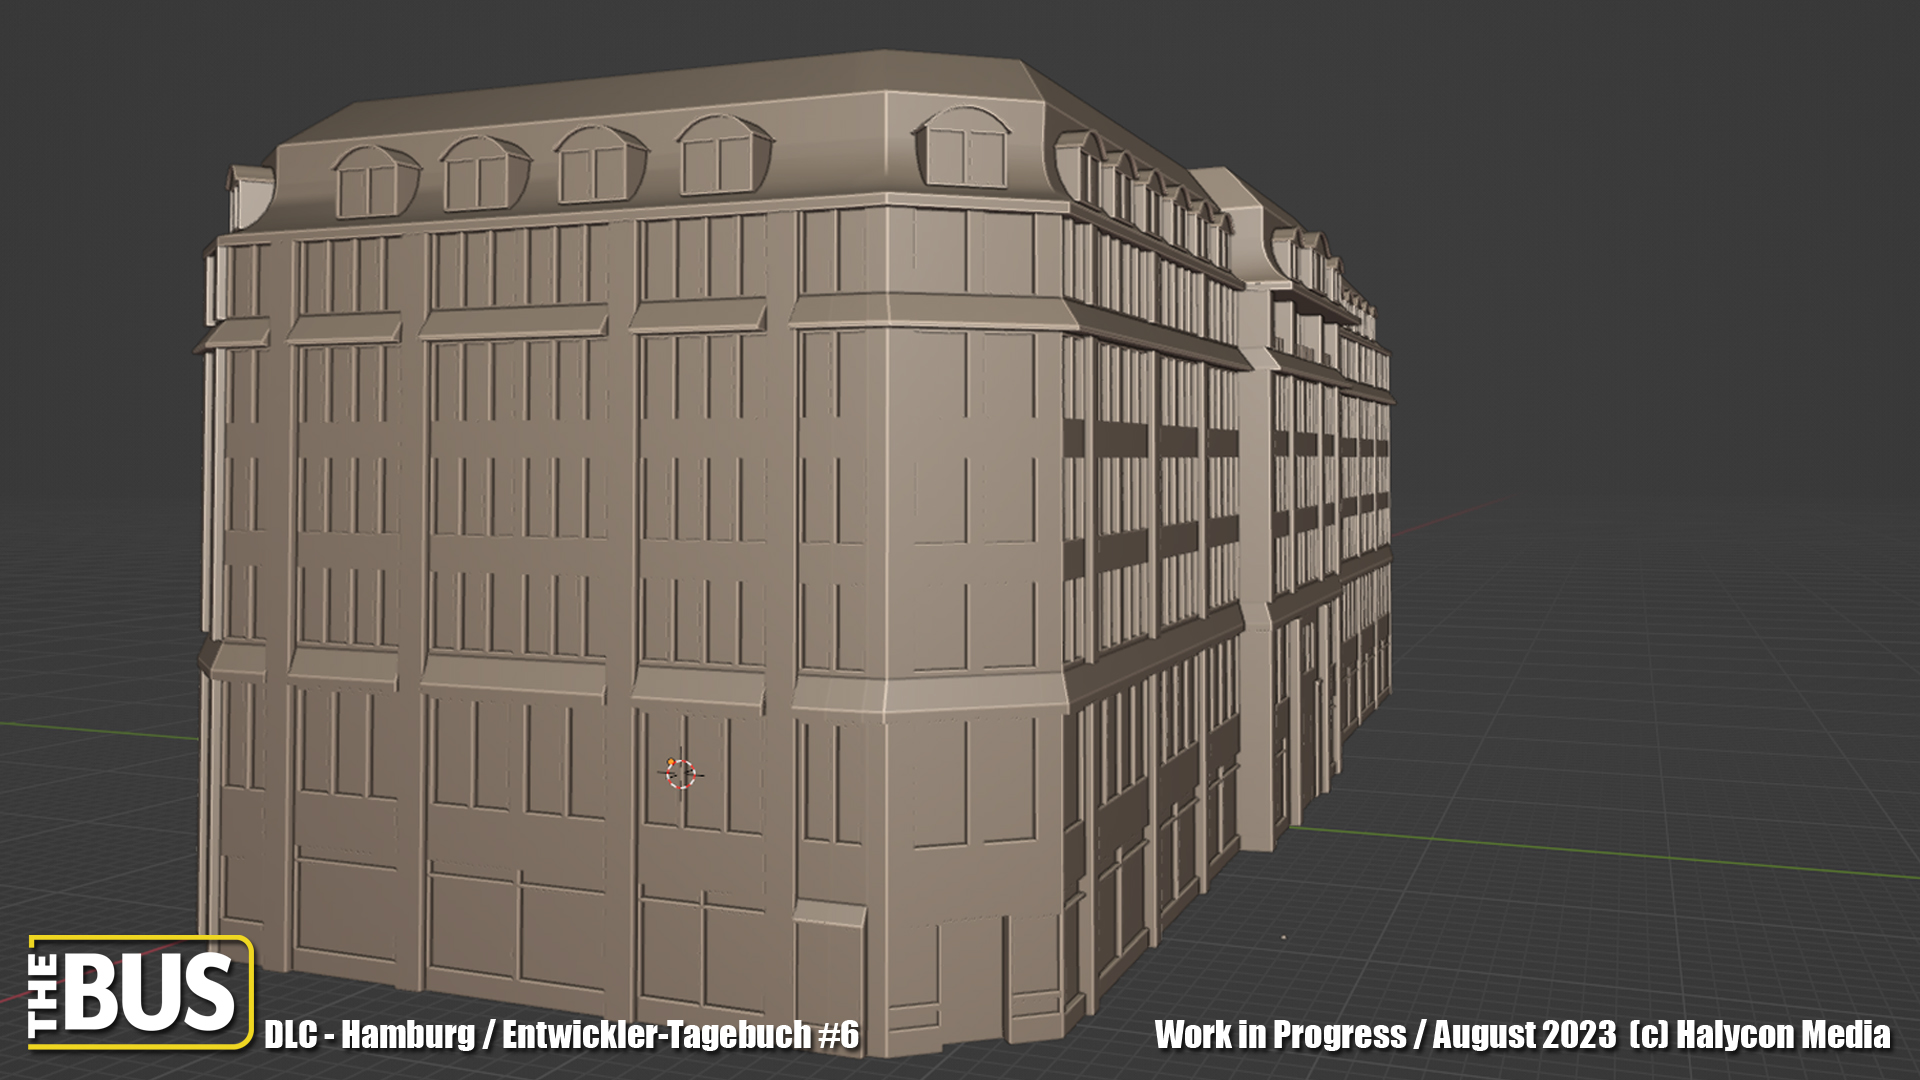Click the DLC - Hamburg caption text

click(369, 1035)
